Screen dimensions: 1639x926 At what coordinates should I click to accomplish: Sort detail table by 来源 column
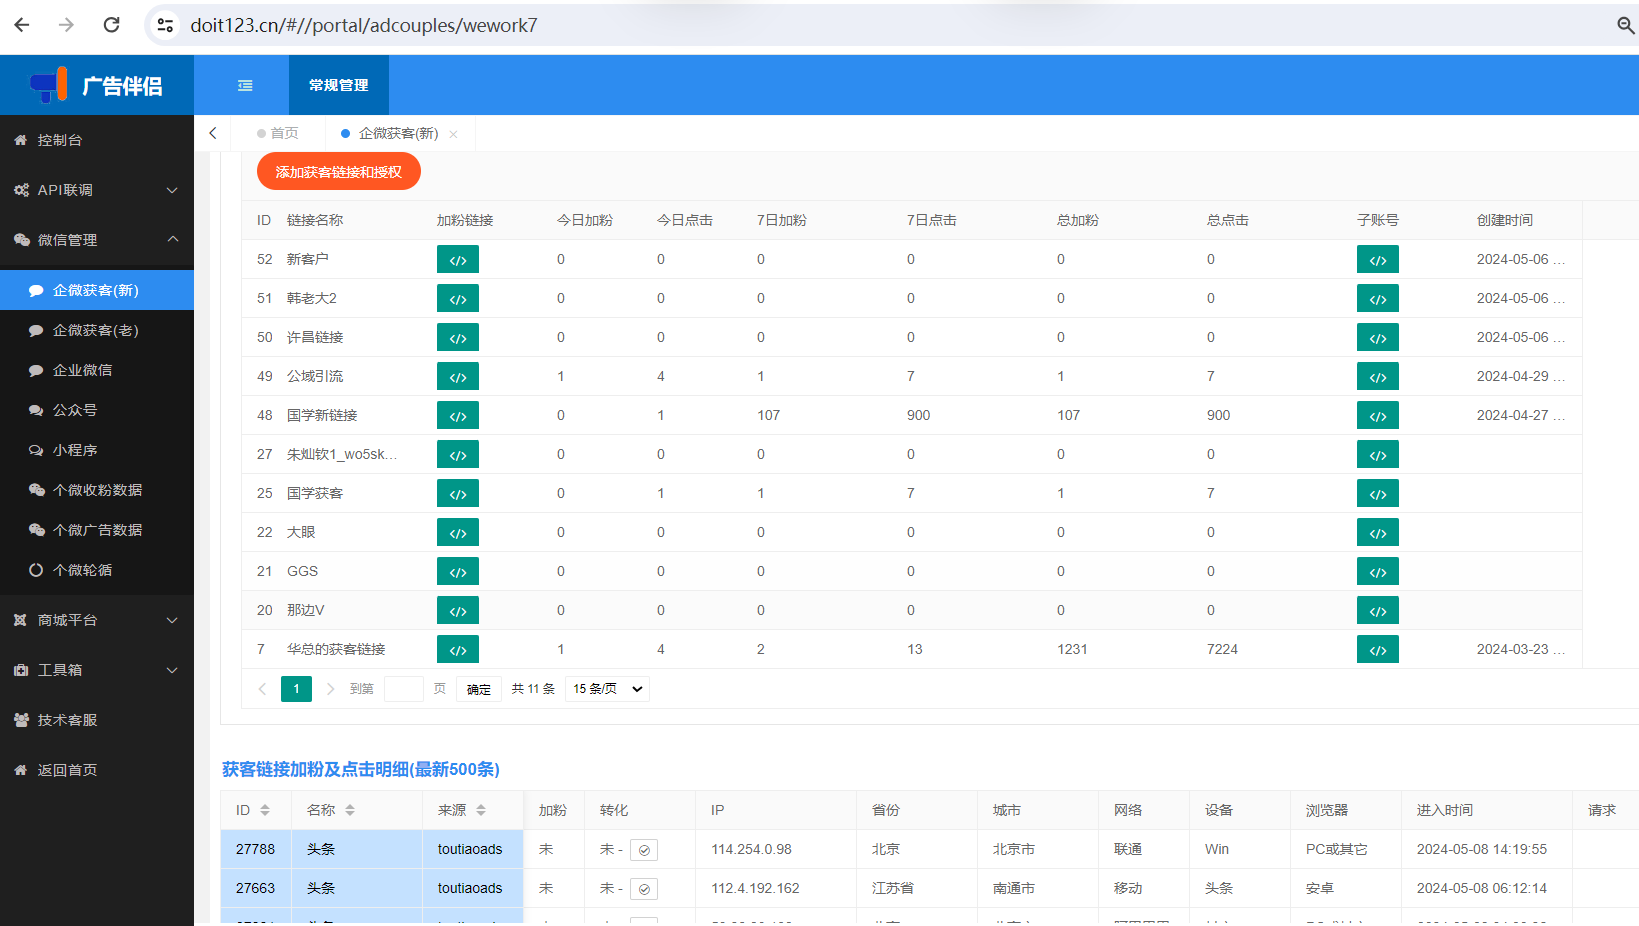tap(481, 810)
